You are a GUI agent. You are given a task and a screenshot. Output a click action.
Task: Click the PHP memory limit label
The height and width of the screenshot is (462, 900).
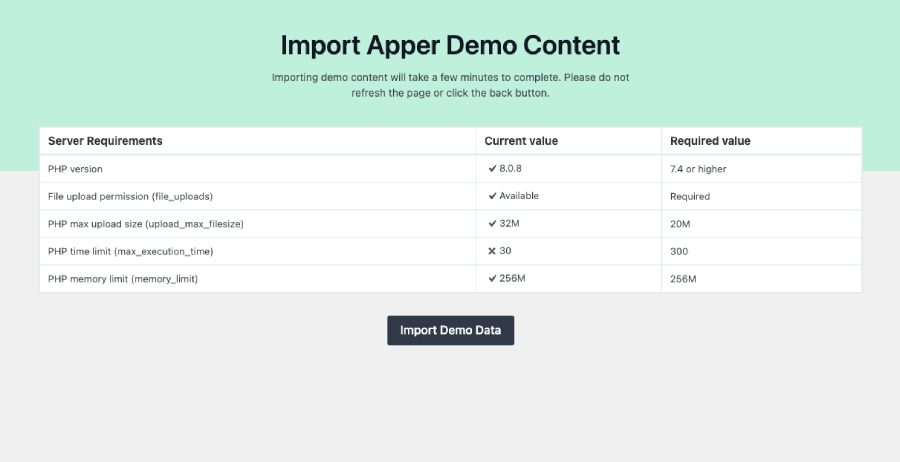coord(123,279)
